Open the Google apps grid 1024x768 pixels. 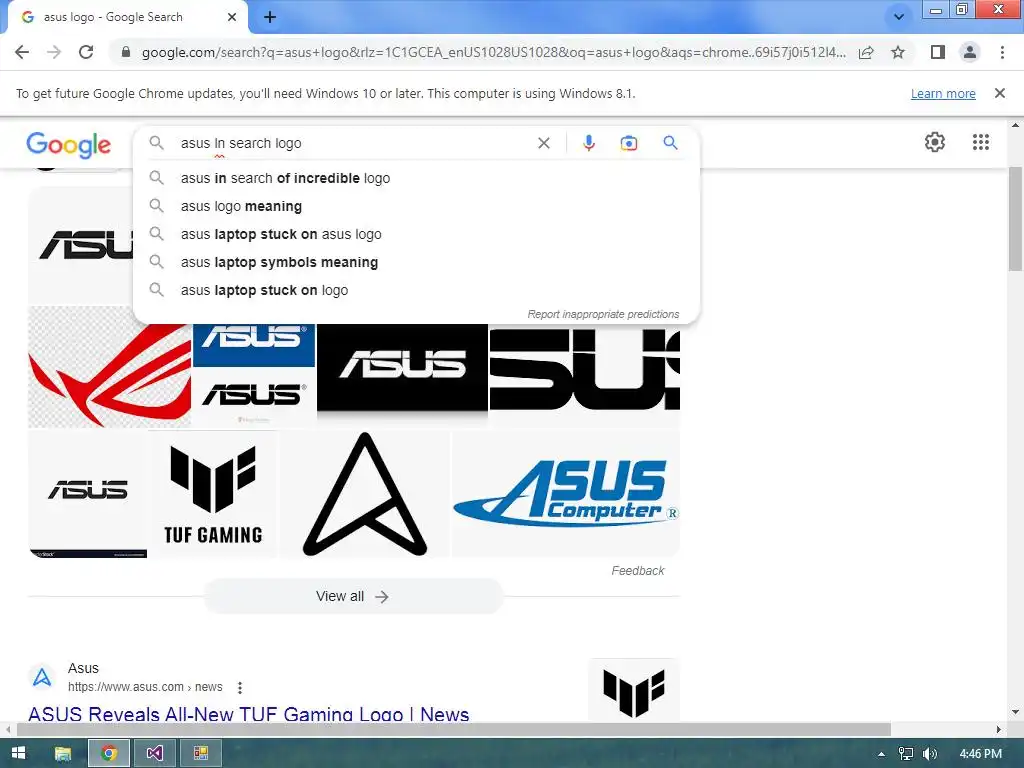[x=980, y=142]
